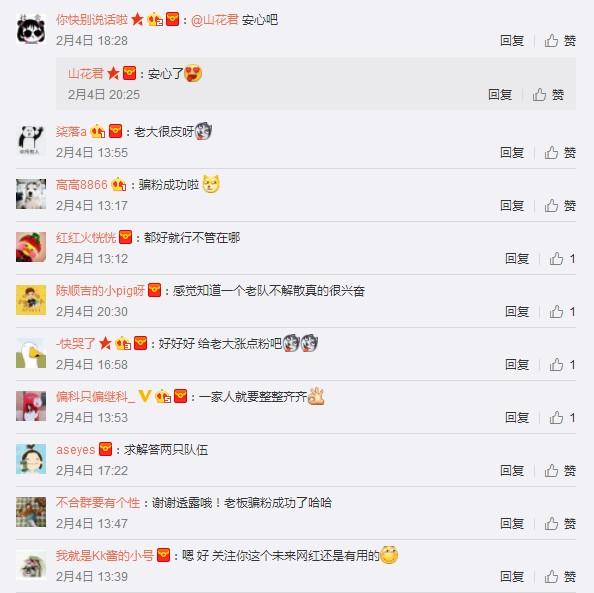
Task: Click thumbs-up on 山花君's reply
Action: pyautogui.click(x=548, y=95)
